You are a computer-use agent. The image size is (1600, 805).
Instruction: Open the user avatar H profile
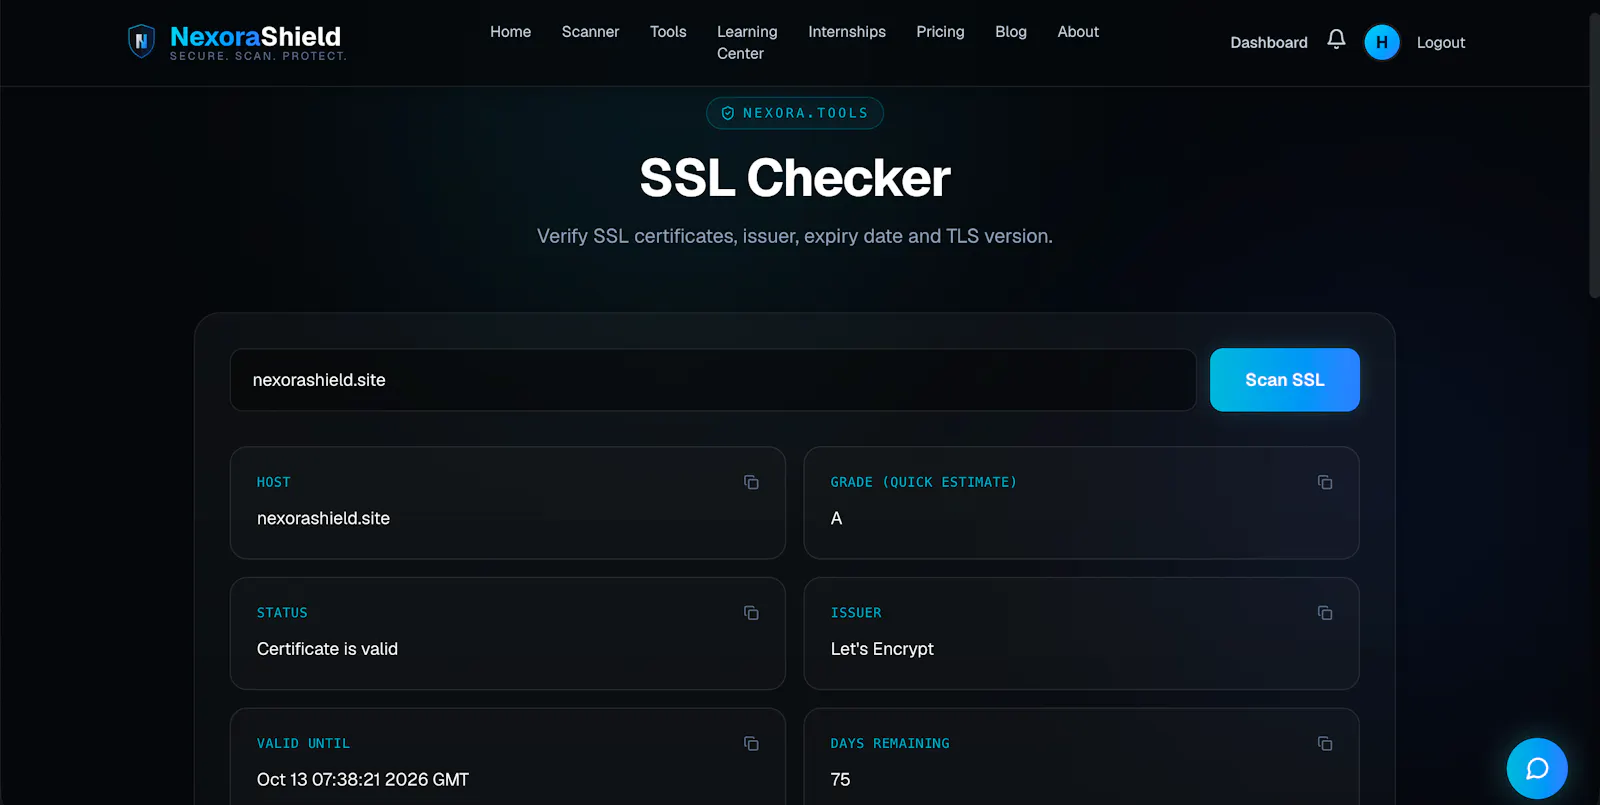point(1382,42)
